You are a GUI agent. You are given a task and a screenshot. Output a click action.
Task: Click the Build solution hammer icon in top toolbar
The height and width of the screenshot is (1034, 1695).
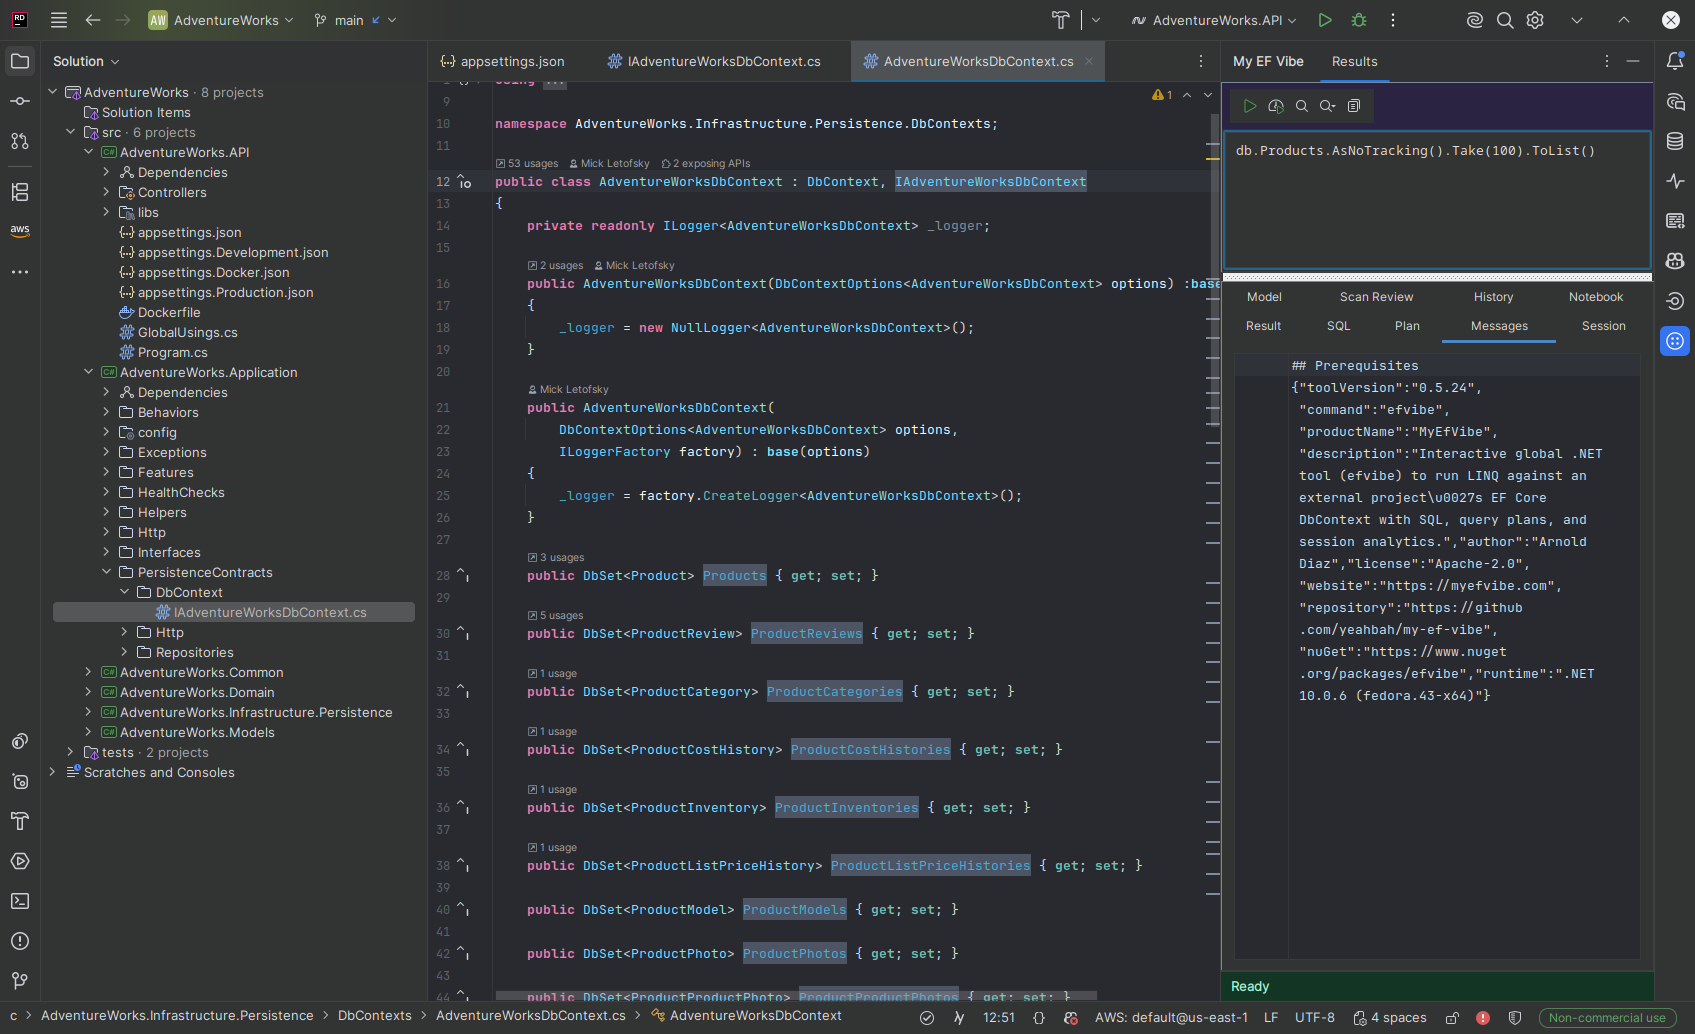(1061, 20)
